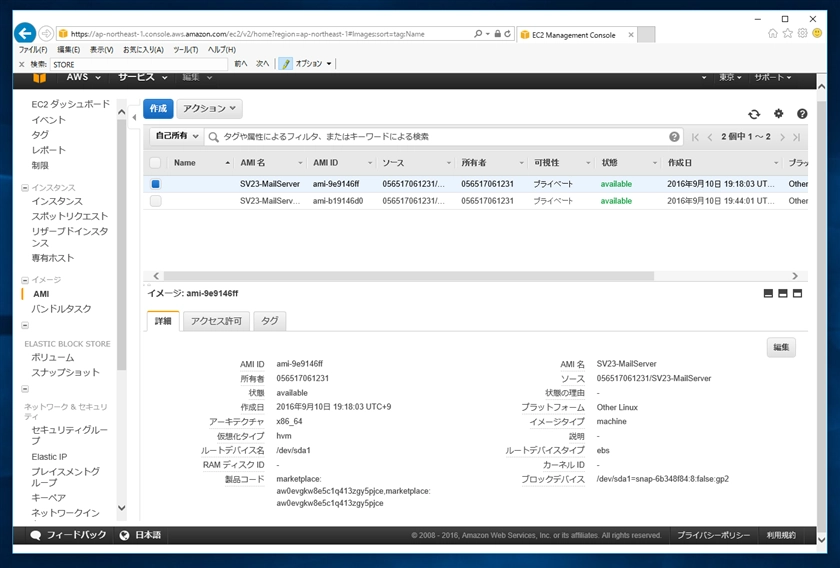Open the オプション dropdown in find bar
This screenshot has height=568, width=840.
(313, 64)
